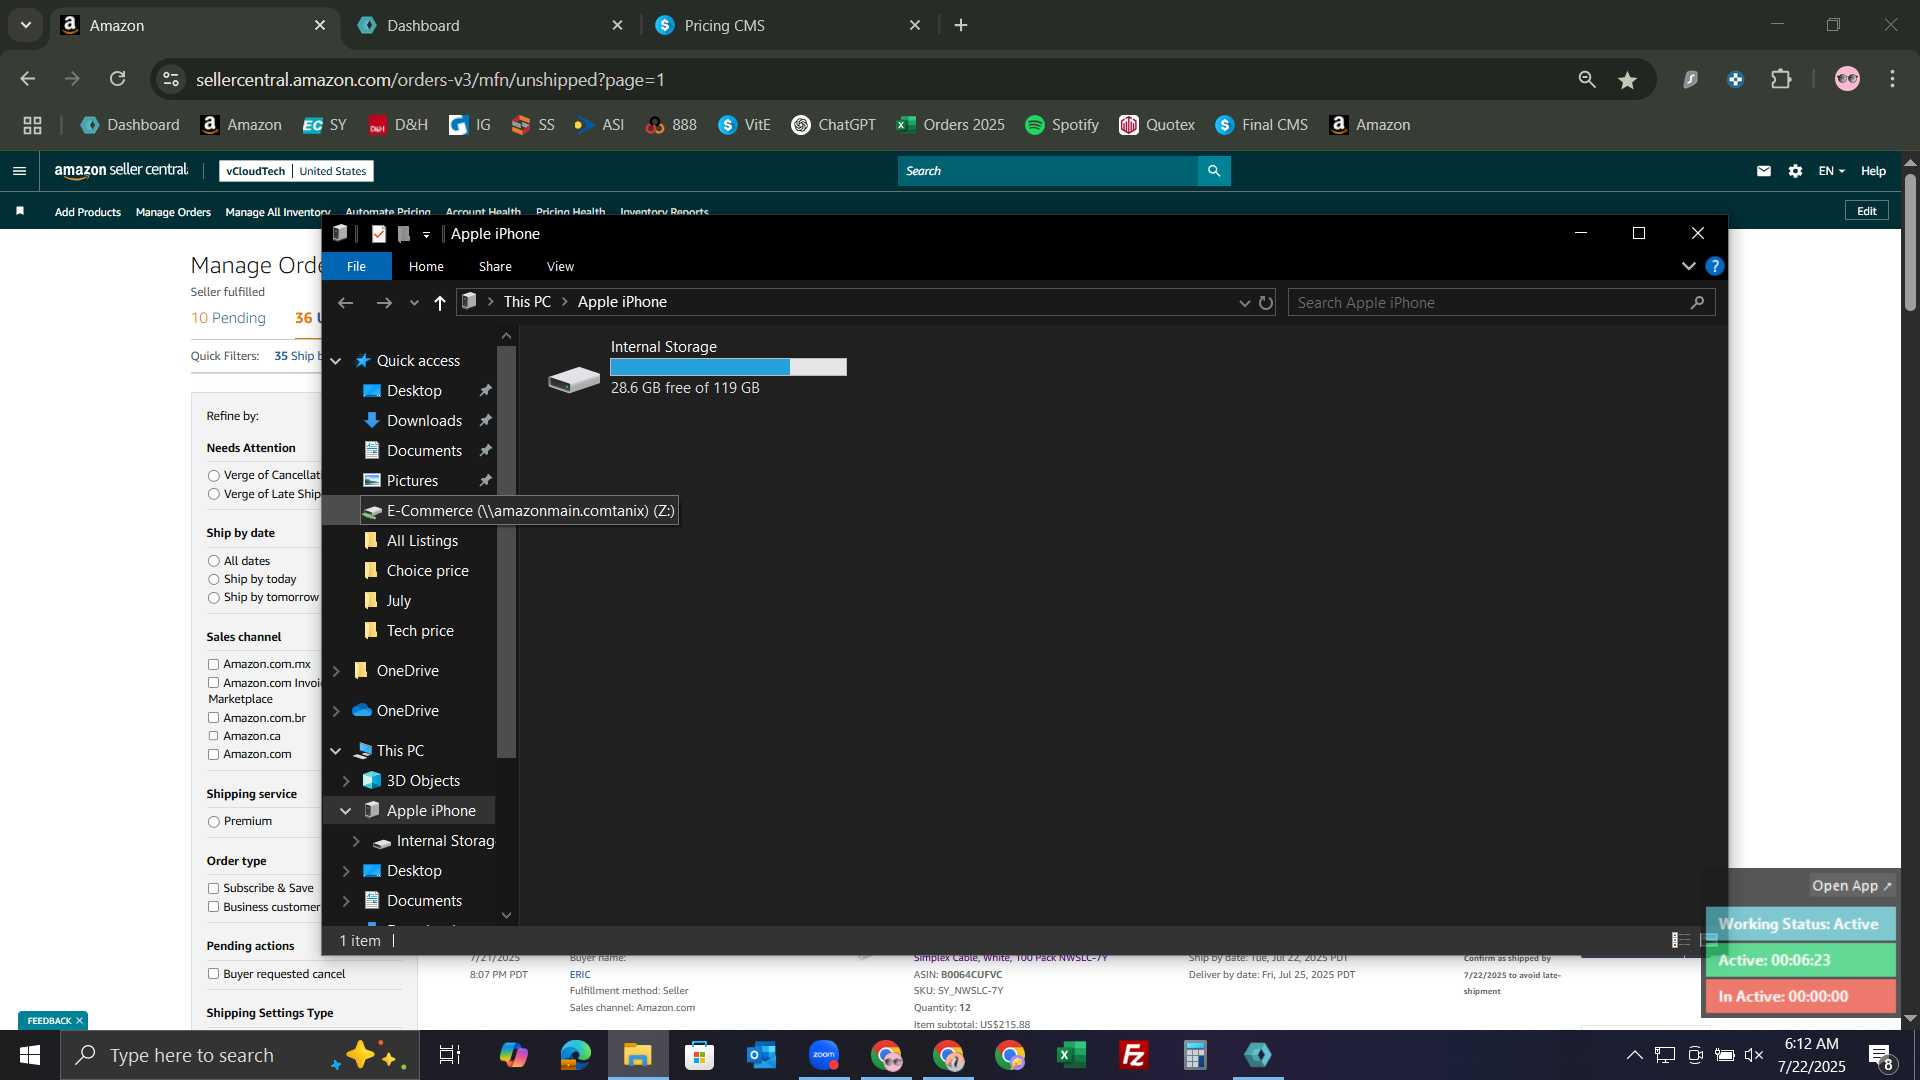Click Chrome zoom magnifier icon in address bar
This screenshot has height=1080, width=1920.
pos(1587,80)
